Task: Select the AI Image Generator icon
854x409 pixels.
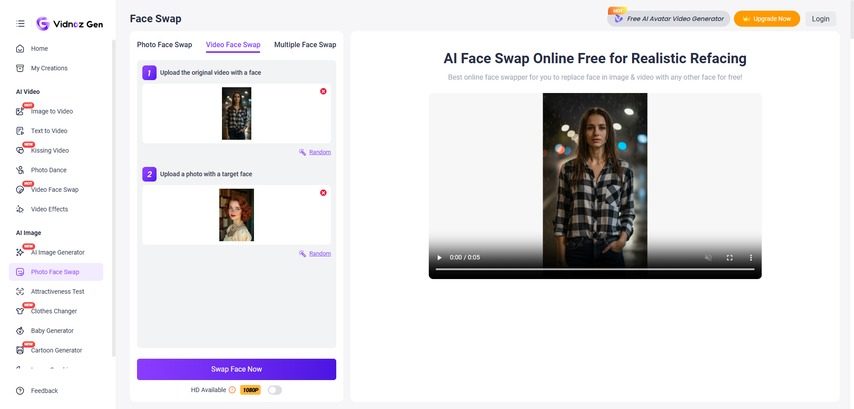Action: tap(20, 252)
